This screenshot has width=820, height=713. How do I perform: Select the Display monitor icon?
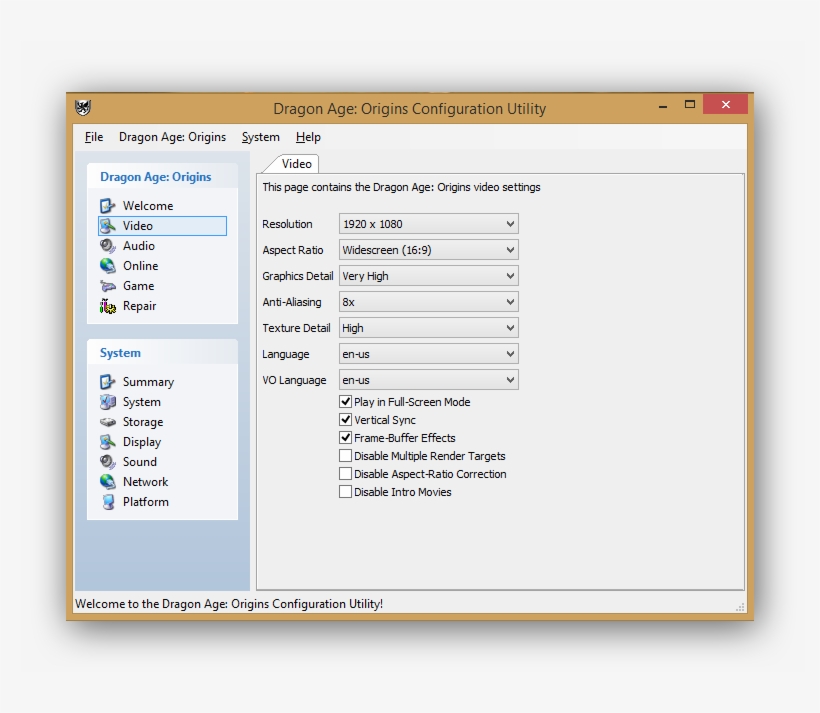(108, 442)
